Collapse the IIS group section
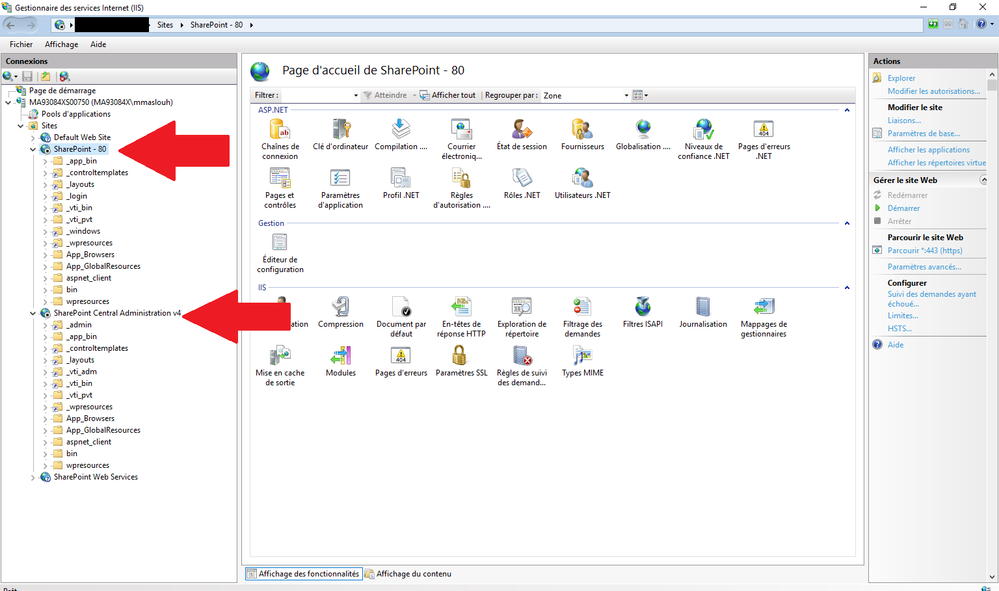999x591 pixels. (x=847, y=288)
